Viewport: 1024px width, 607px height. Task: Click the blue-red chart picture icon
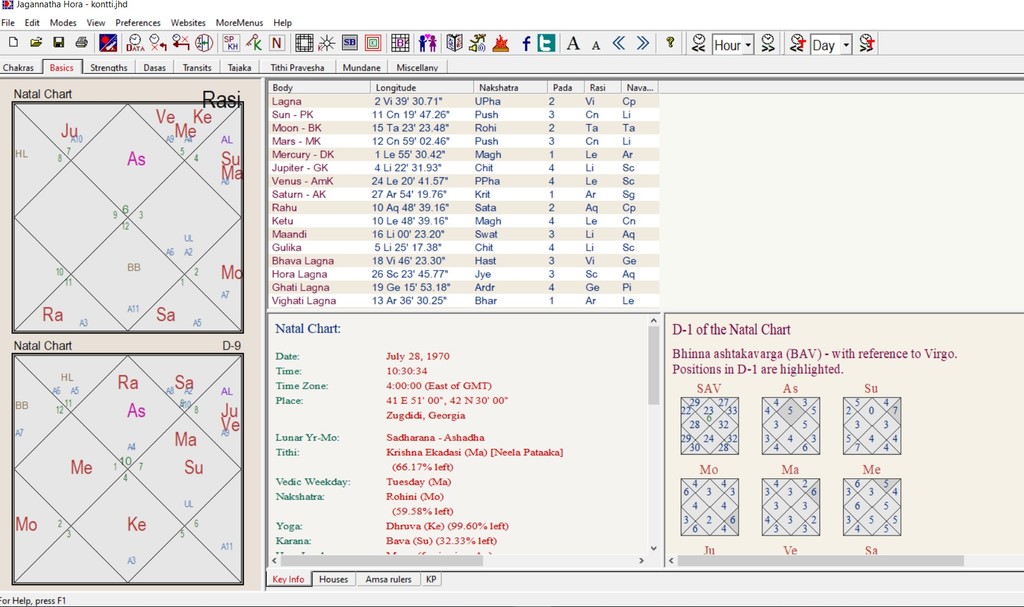(108, 43)
